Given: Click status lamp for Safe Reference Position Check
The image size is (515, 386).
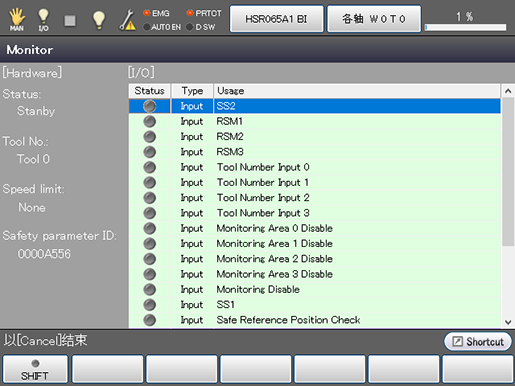Looking at the screenshot, I should tap(150, 320).
